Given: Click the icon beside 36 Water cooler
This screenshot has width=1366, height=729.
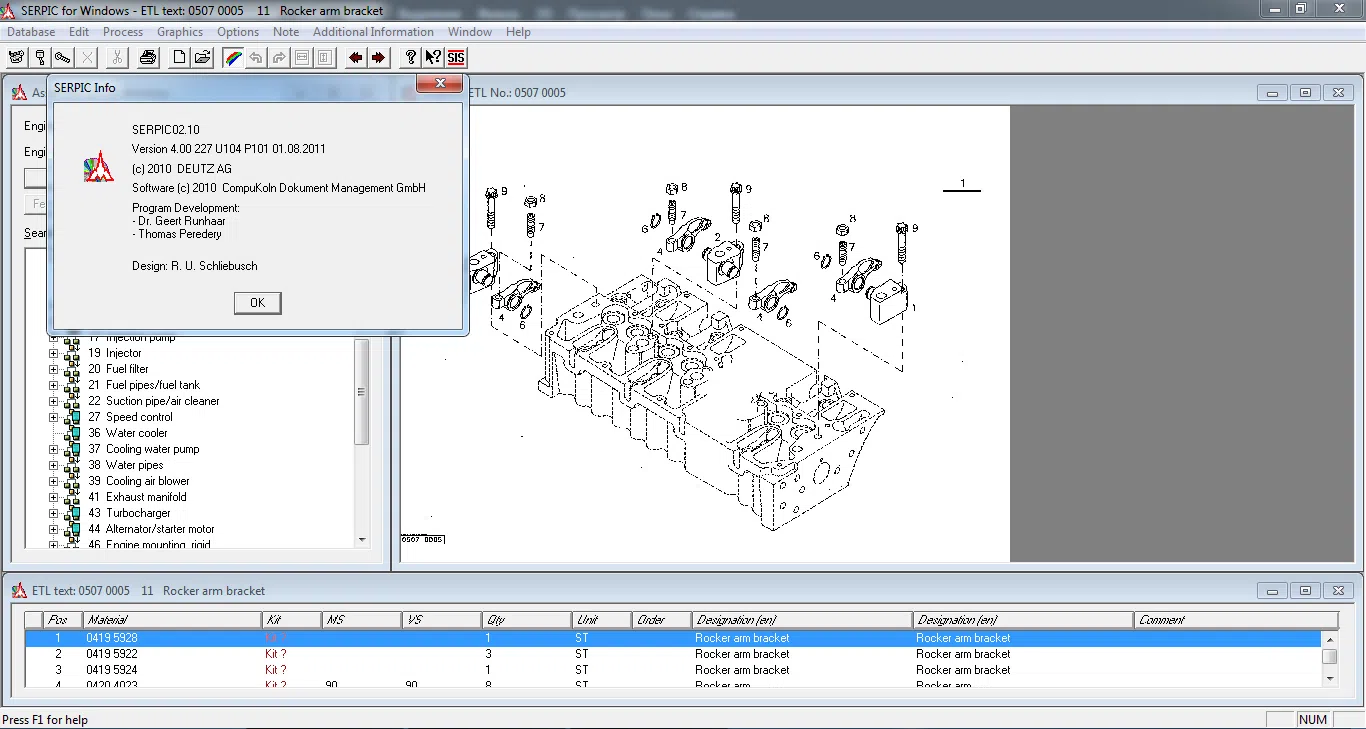Looking at the screenshot, I should tap(72, 433).
